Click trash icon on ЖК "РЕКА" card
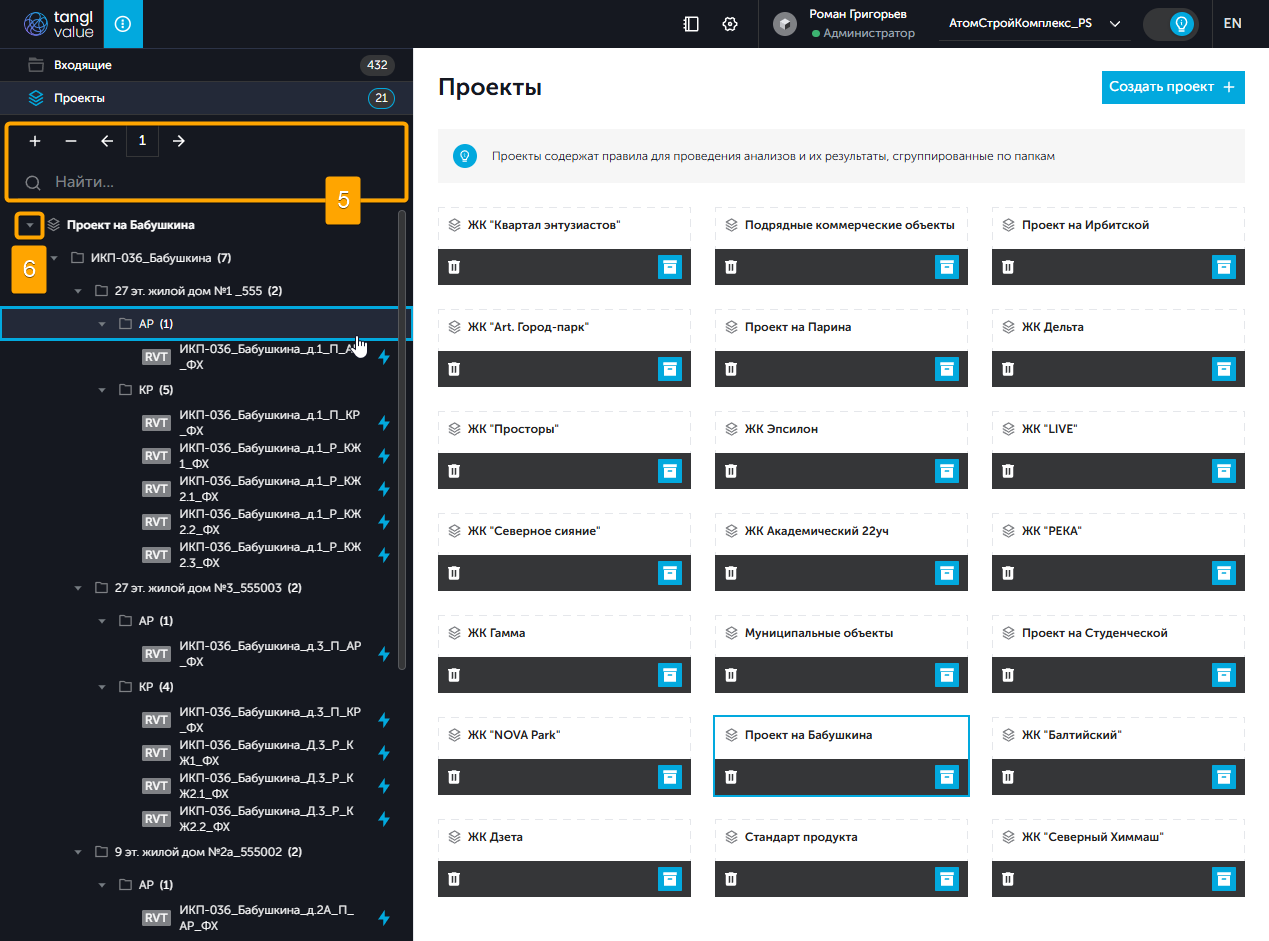Viewport: 1269px width, 941px height. [1008, 573]
